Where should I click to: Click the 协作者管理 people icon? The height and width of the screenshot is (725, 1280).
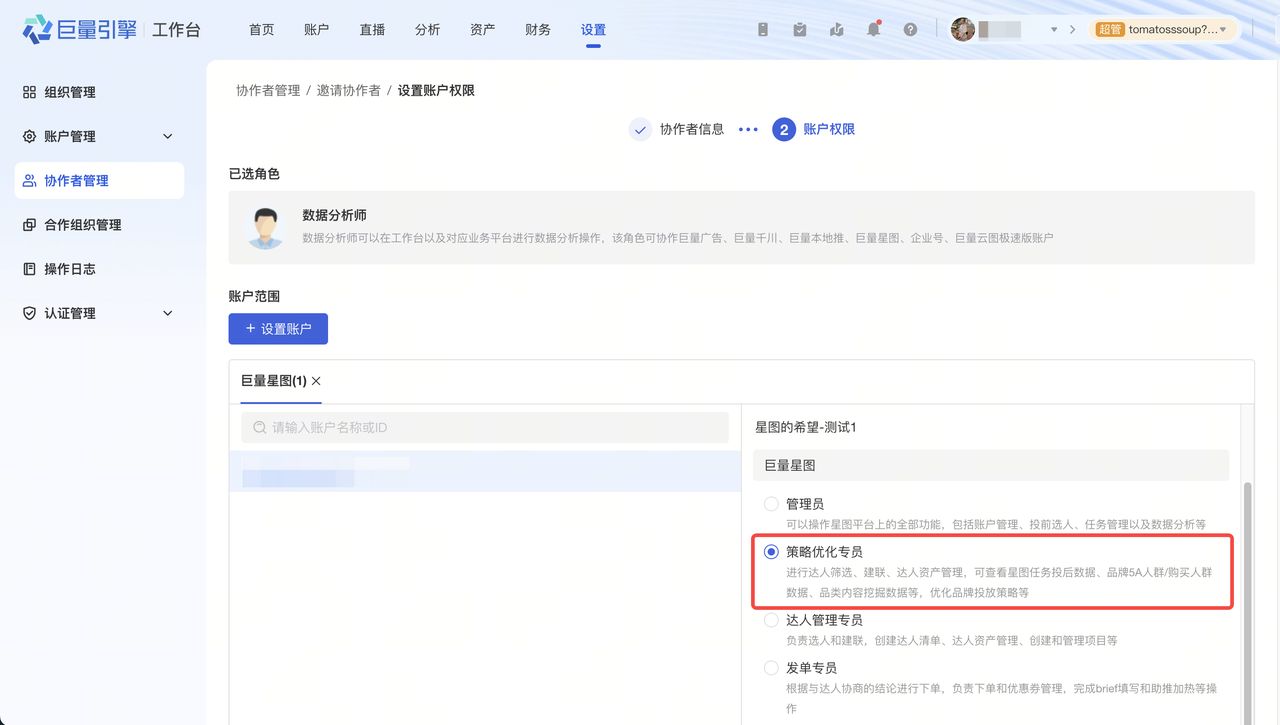pos(29,181)
